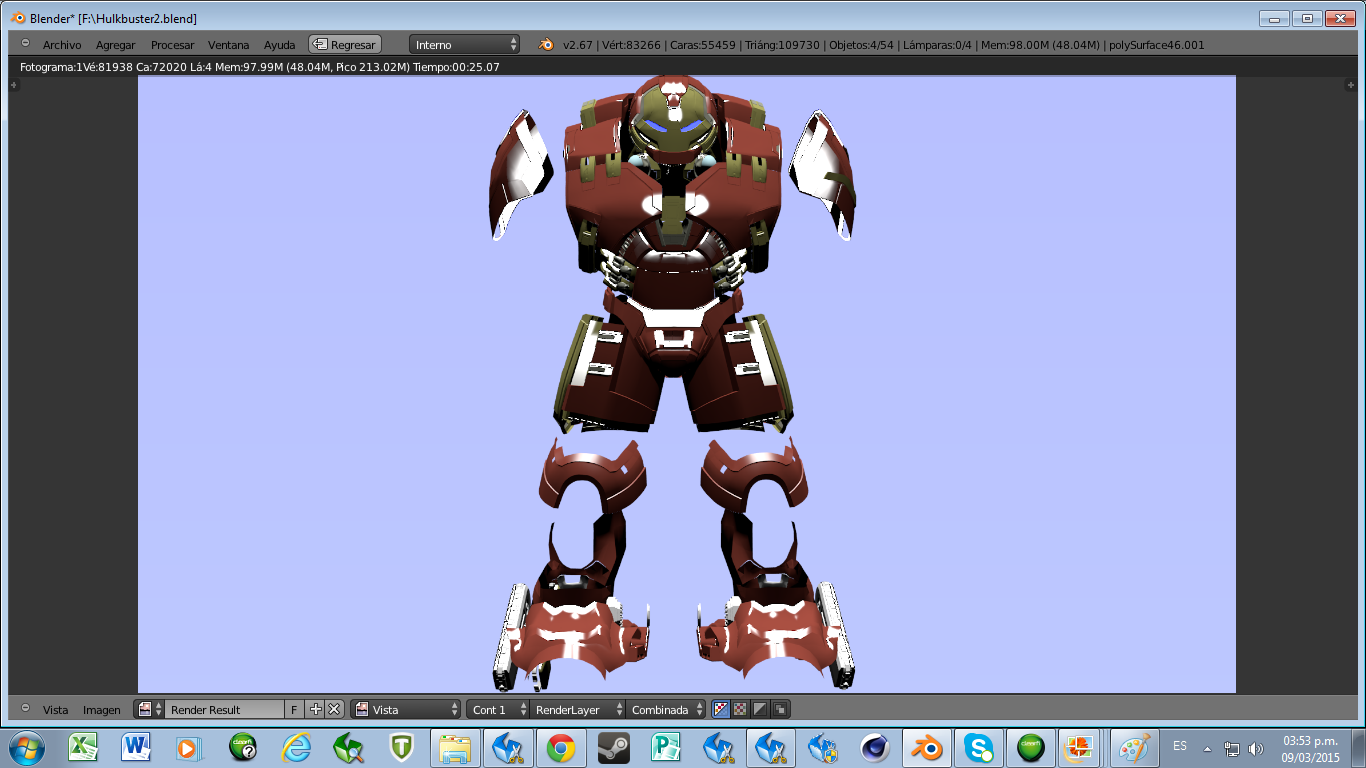Open the green T shield taskbar icon
The height and width of the screenshot is (768, 1366).
tap(402, 747)
